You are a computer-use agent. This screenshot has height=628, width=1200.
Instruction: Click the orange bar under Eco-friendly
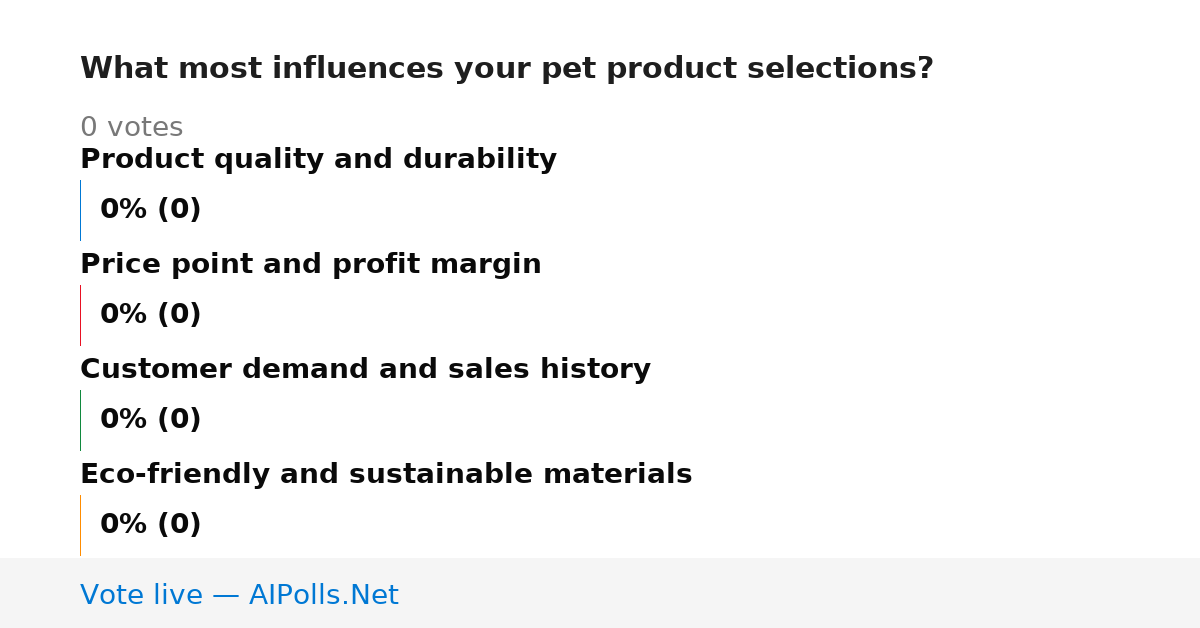pyautogui.click(x=80, y=525)
